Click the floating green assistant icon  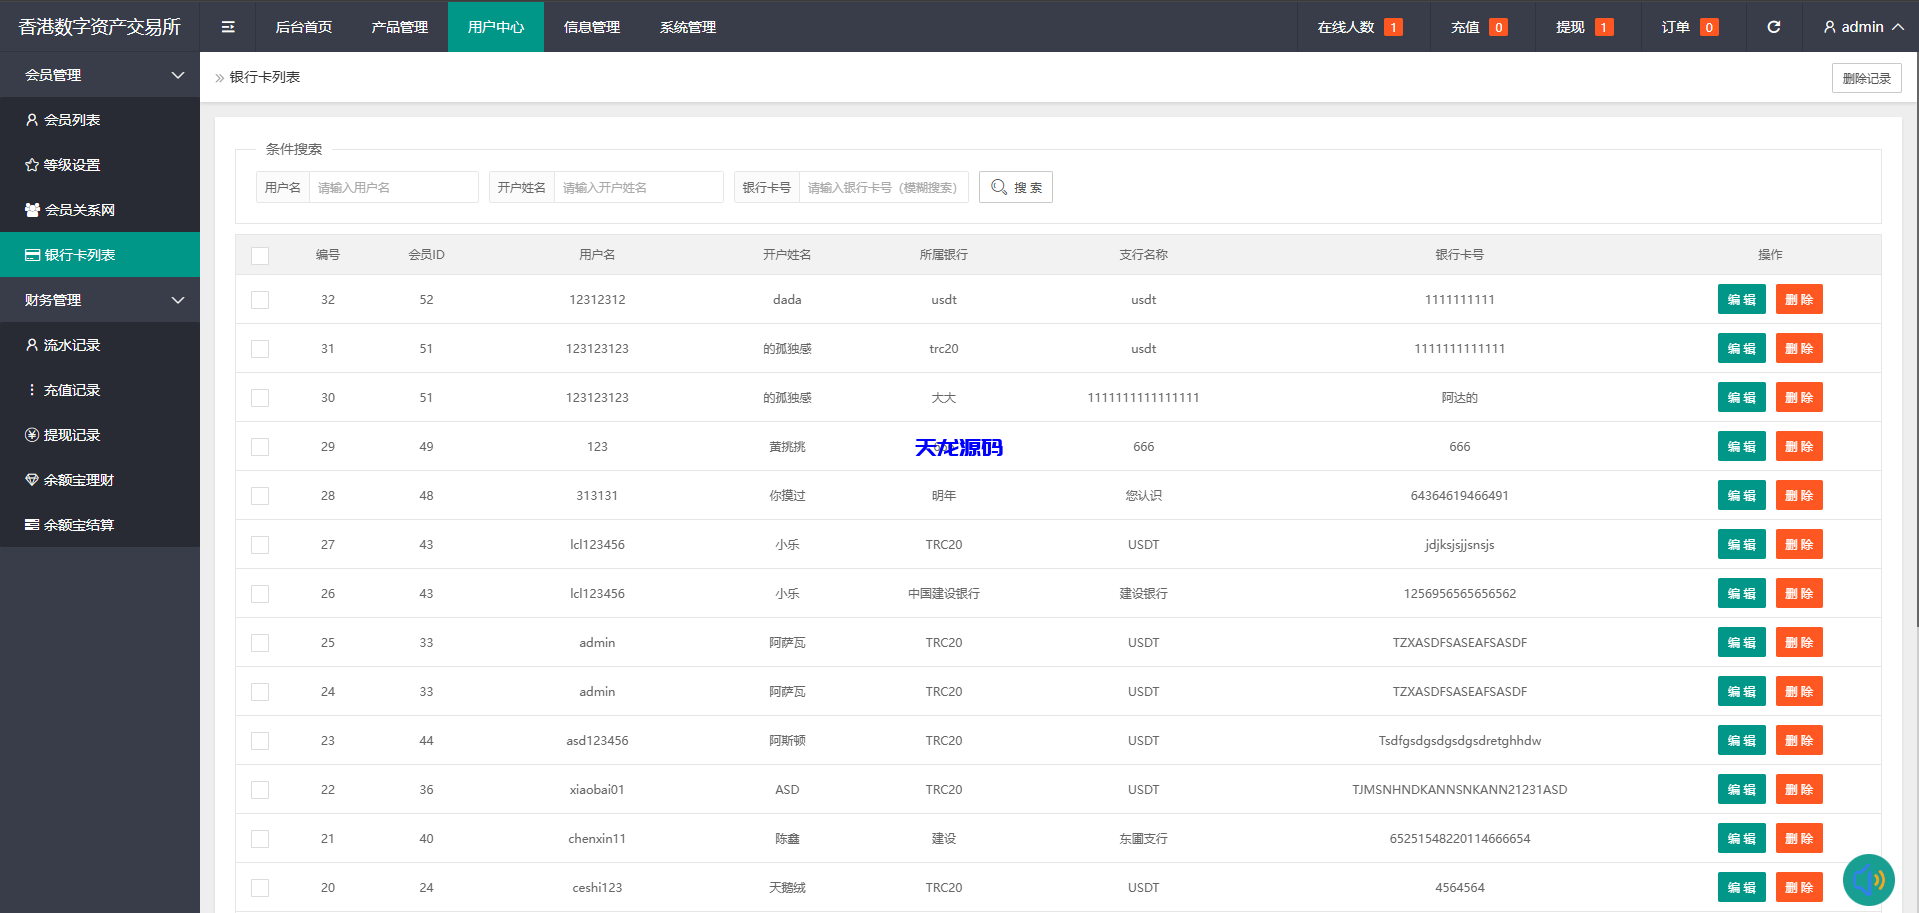1868,879
